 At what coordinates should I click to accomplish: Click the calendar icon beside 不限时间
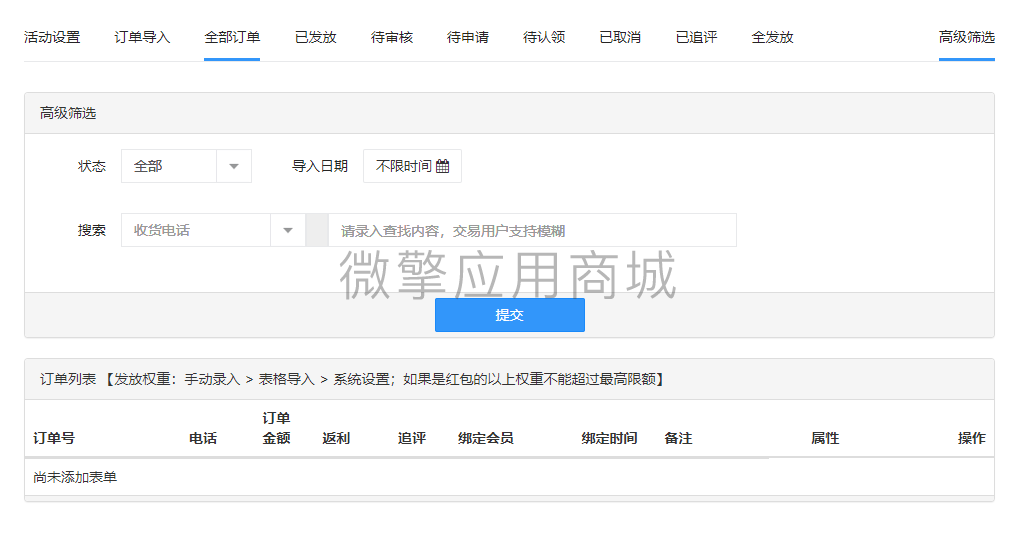pos(442,166)
